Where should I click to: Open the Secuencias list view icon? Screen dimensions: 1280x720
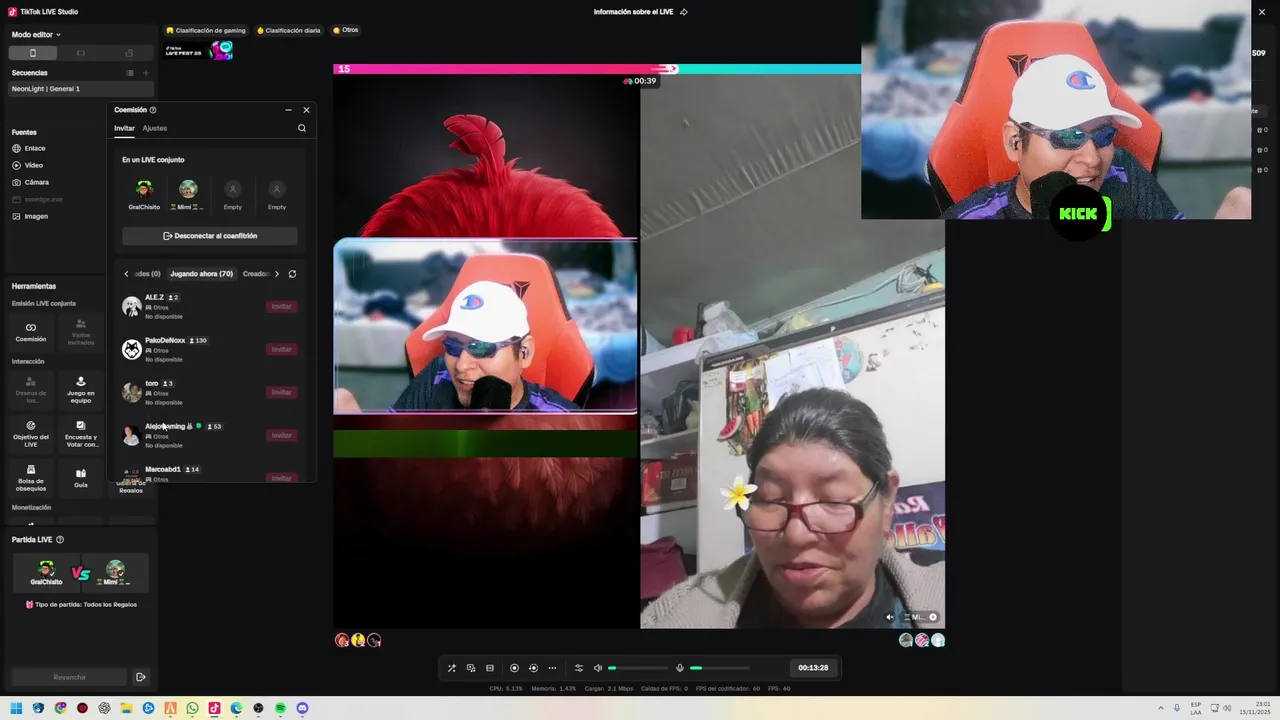[130, 73]
